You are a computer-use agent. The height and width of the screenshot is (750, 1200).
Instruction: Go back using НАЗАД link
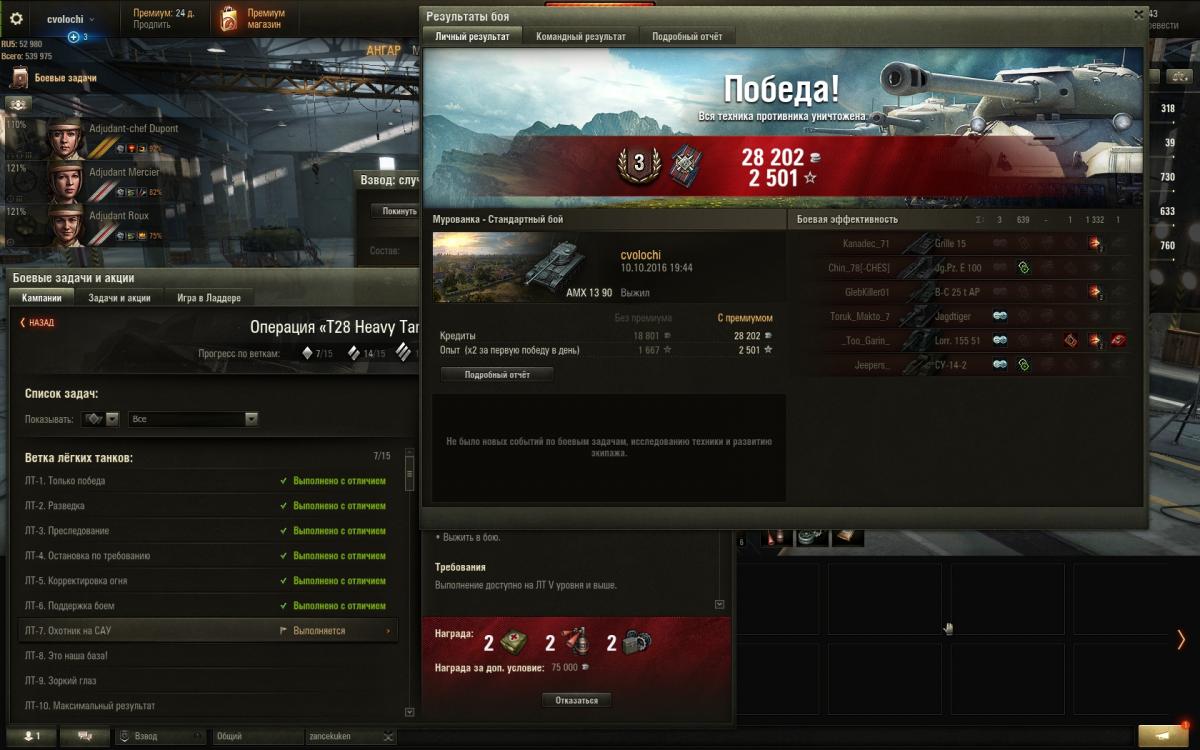pos(37,323)
